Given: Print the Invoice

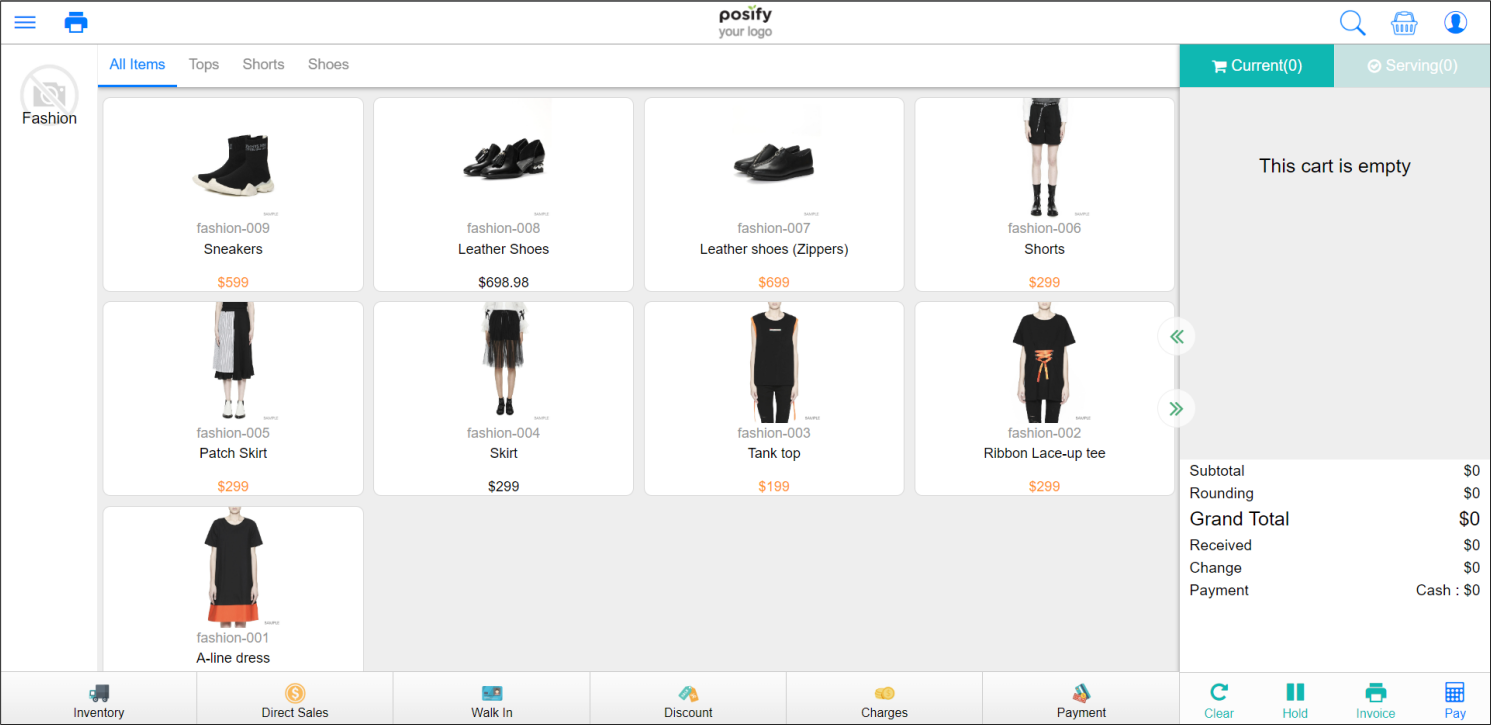Looking at the screenshot, I should coord(1375,700).
